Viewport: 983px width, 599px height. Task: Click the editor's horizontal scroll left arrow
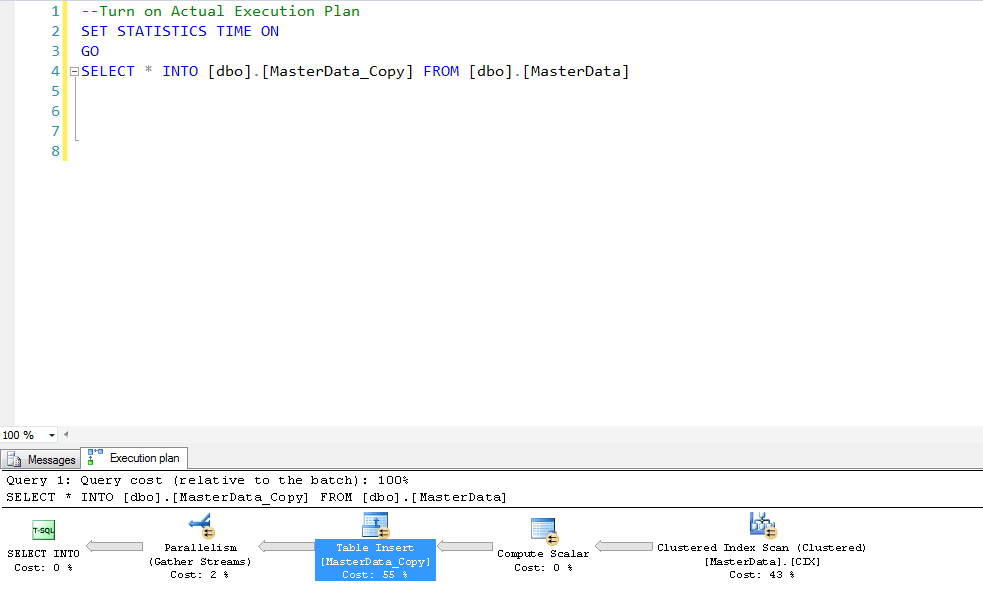point(66,435)
